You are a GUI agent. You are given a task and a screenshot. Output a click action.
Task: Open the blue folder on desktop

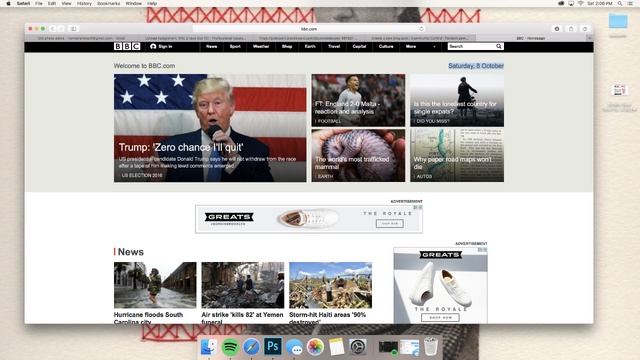618,21
